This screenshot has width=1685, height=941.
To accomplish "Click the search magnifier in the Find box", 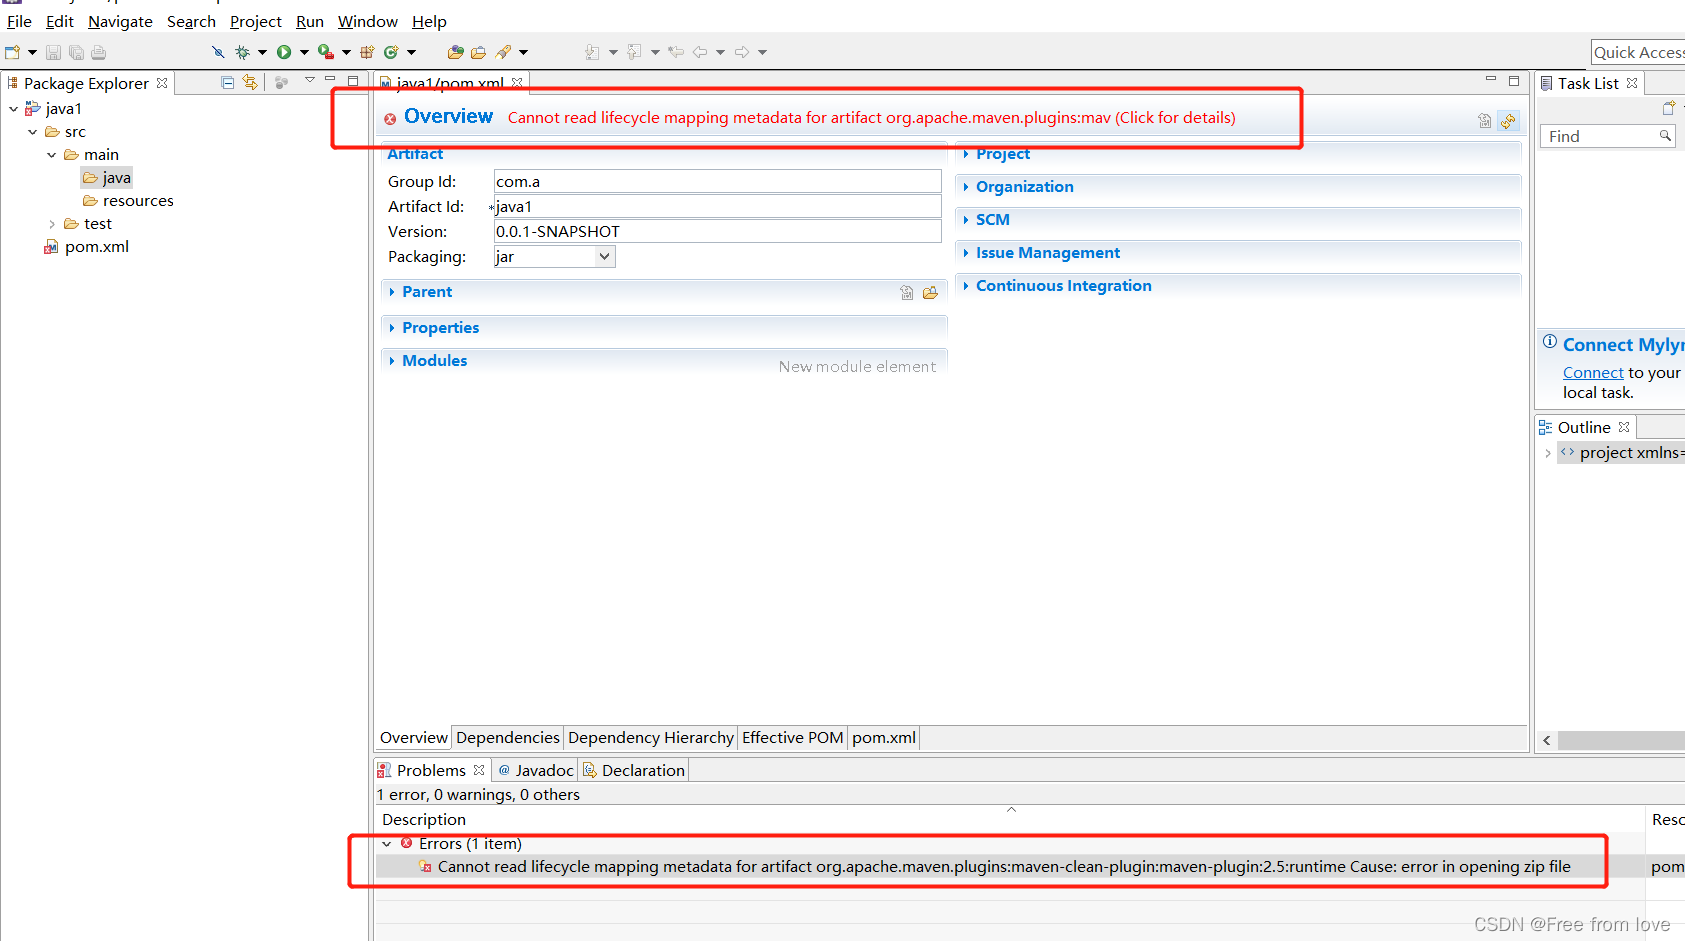I will [1665, 136].
